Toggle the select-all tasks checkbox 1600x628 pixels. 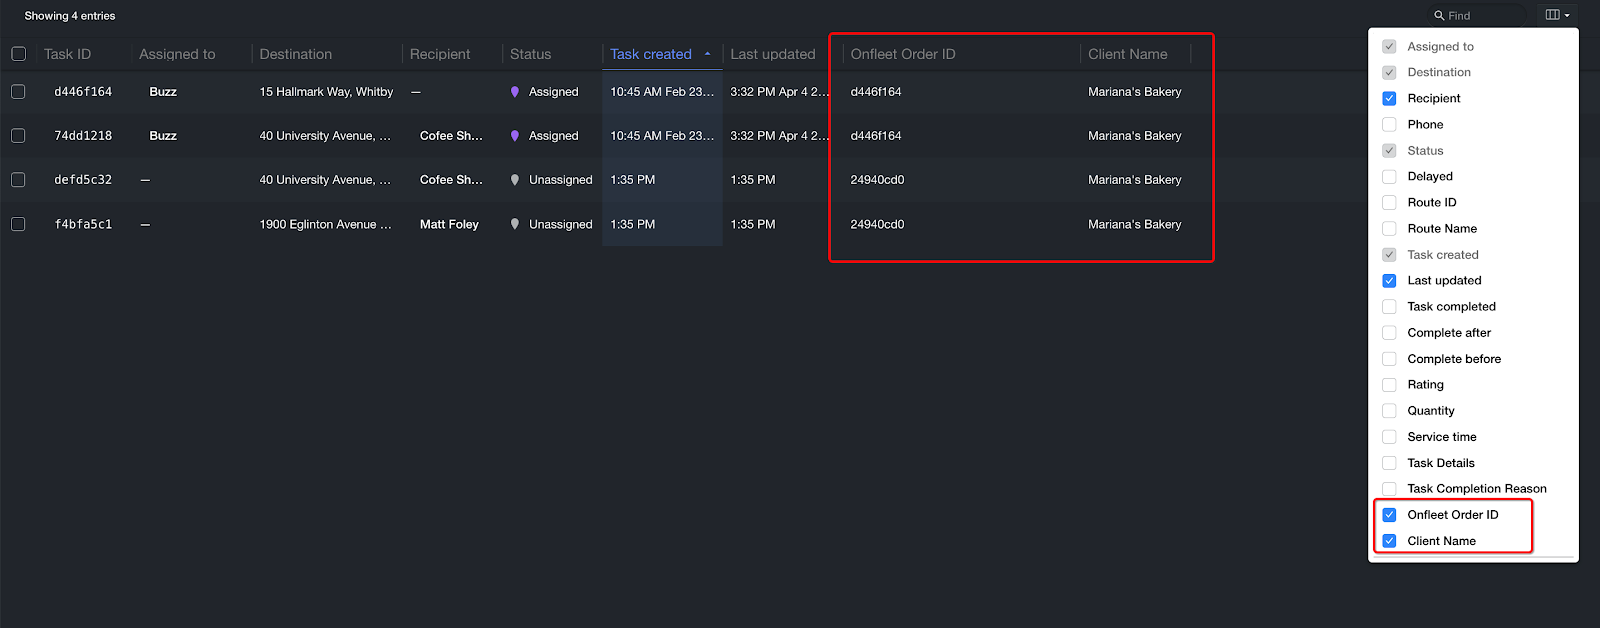coord(19,54)
